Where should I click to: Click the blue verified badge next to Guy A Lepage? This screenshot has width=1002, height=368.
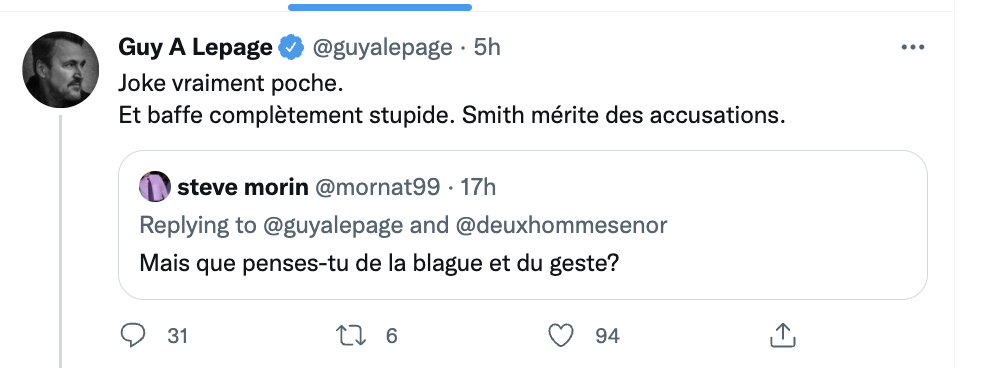pos(291,48)
